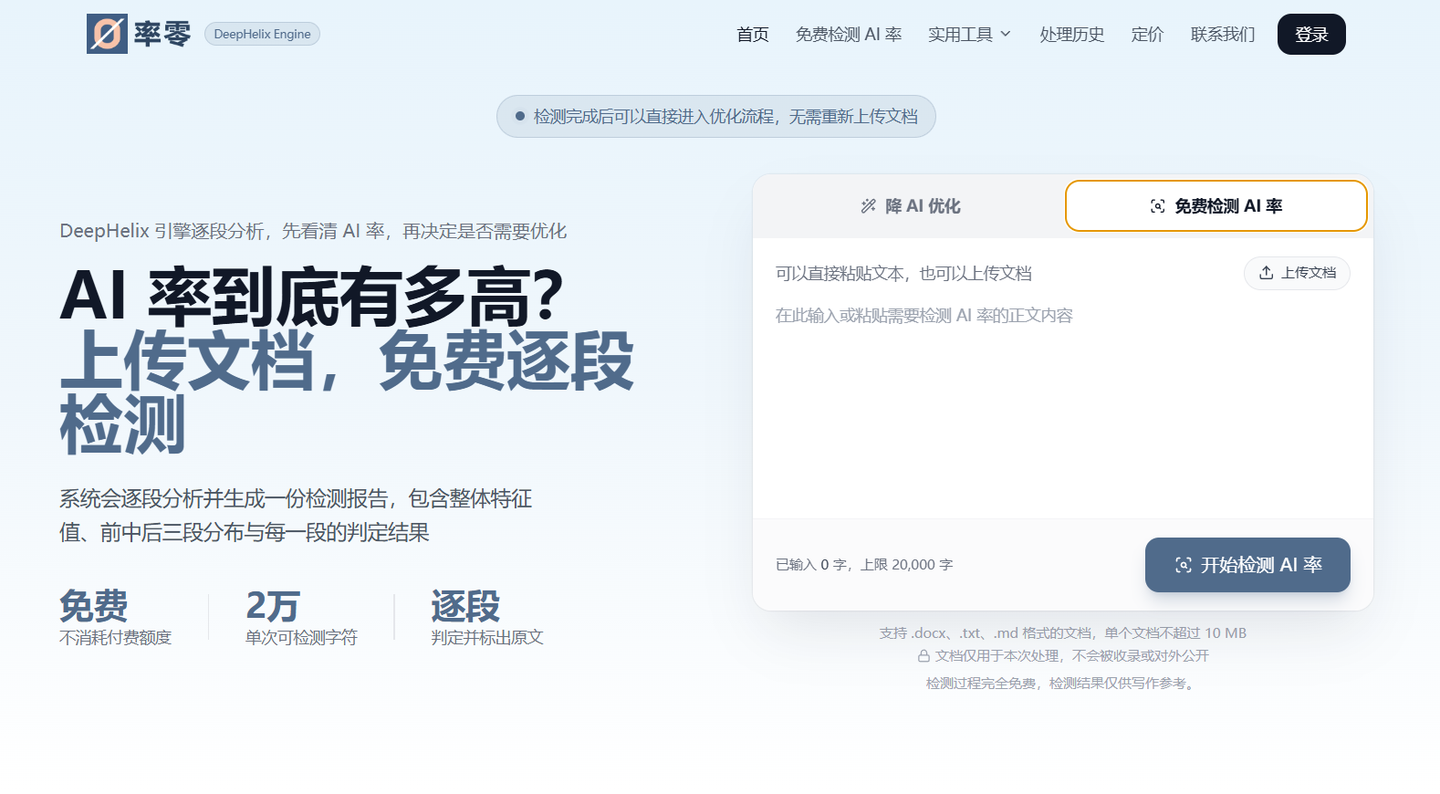Image resolution: width=1440 pixels, height=794 pixels.
Task: Click '单次可检测字符' caption
Action: (x=301, y=637)
